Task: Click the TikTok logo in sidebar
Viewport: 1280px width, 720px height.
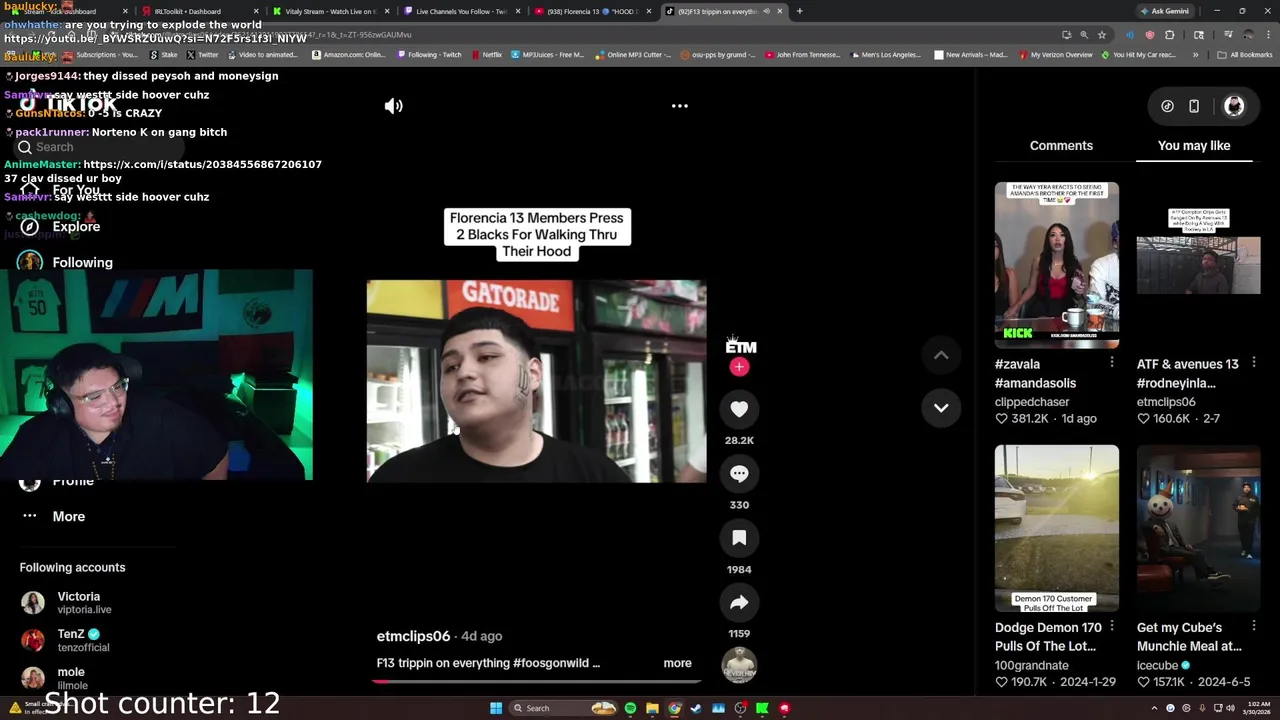Action: click(x=70, y=104)
